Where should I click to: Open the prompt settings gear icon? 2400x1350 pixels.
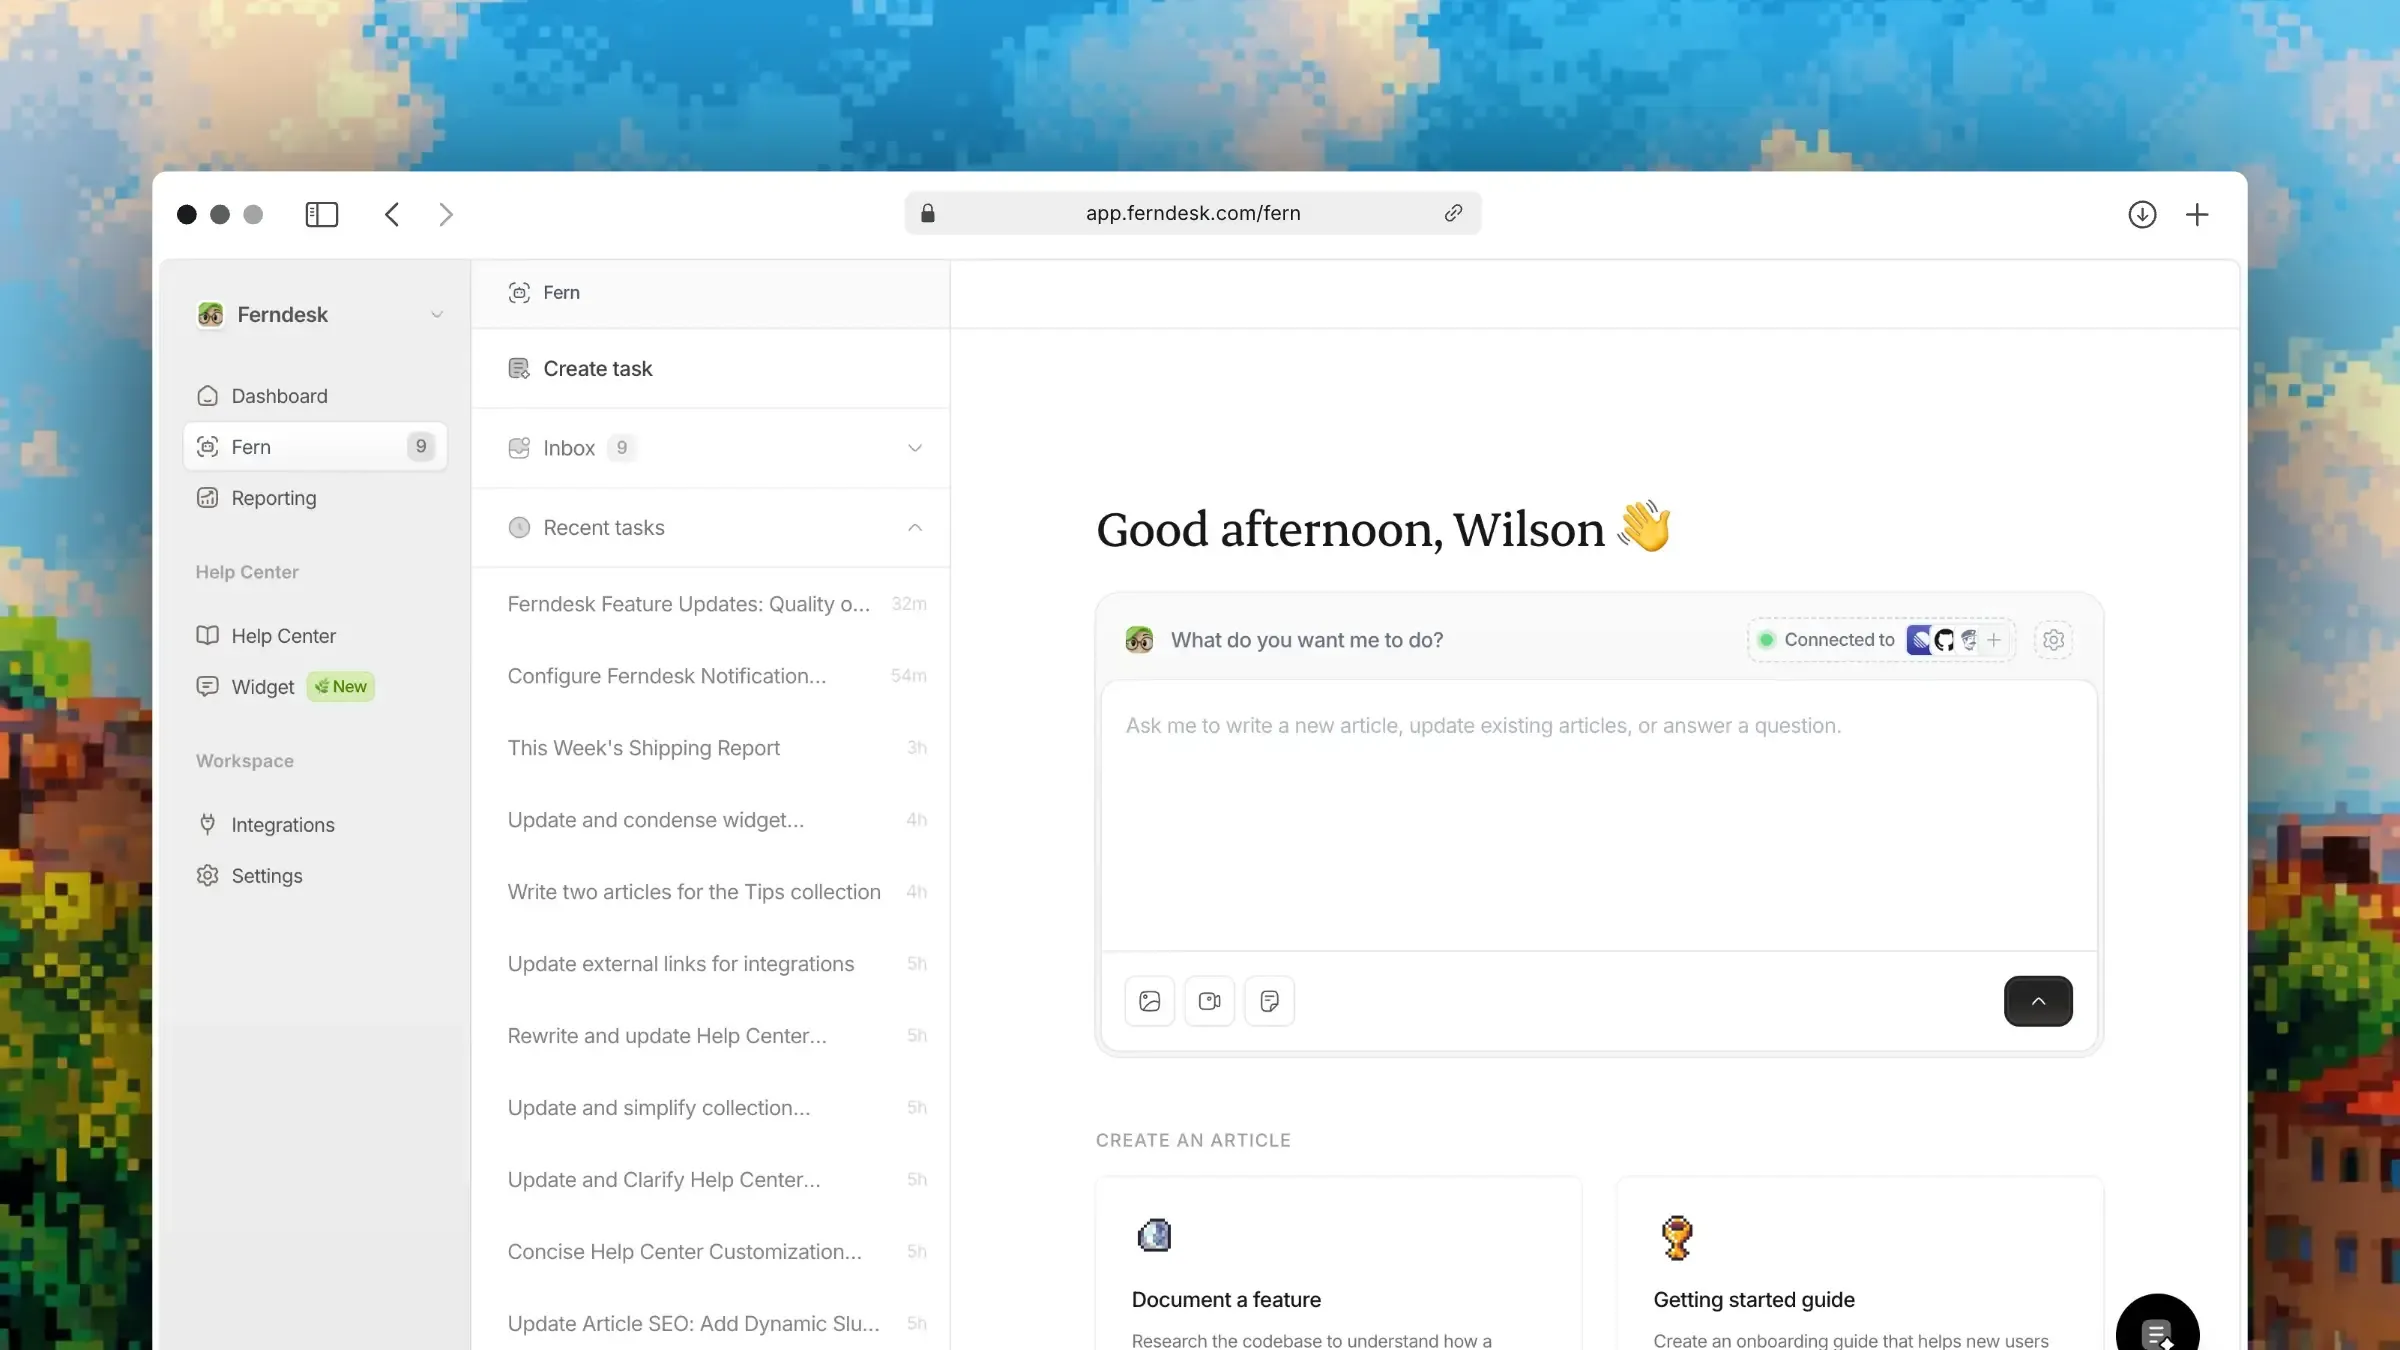2053,640
